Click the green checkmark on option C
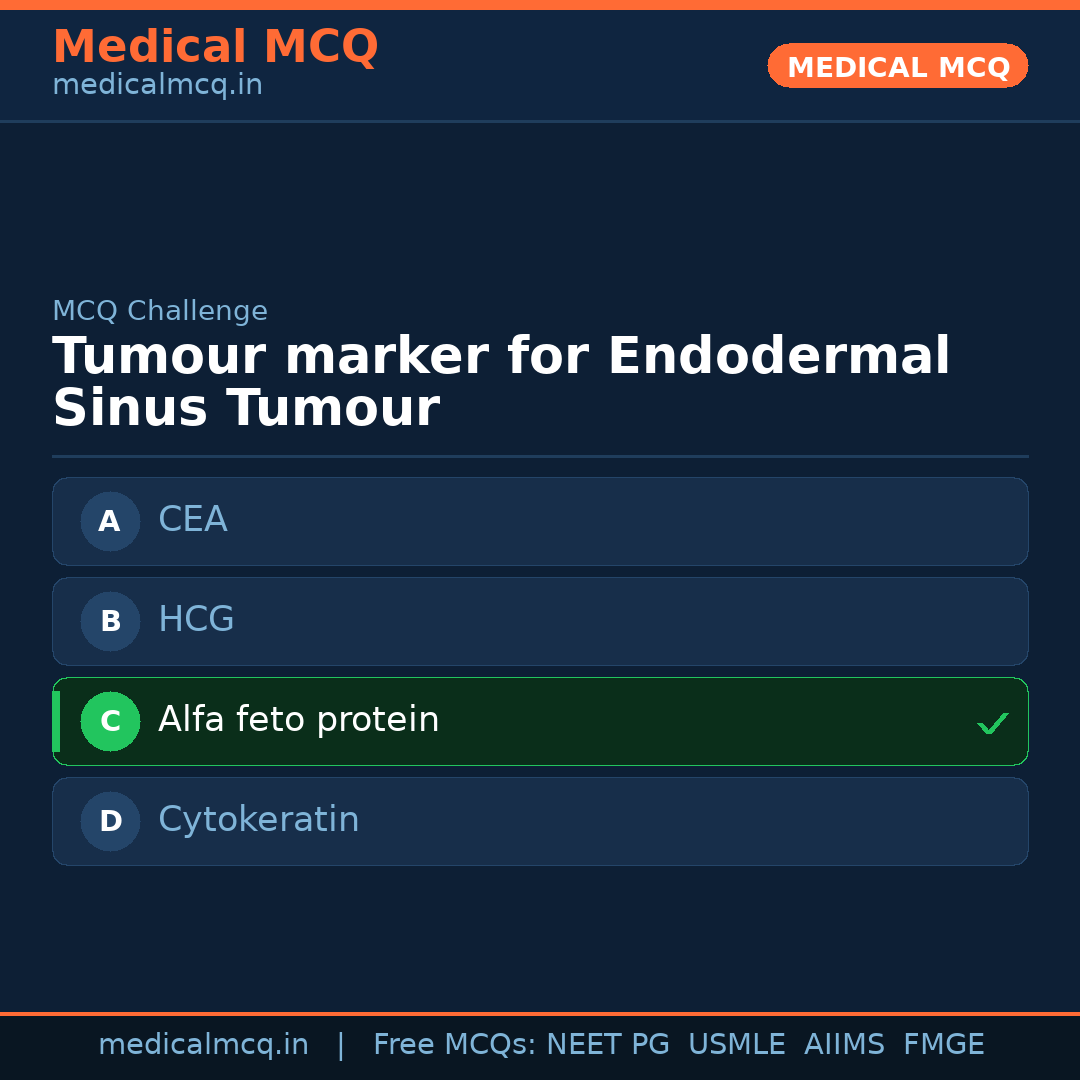 pos(992,723)
